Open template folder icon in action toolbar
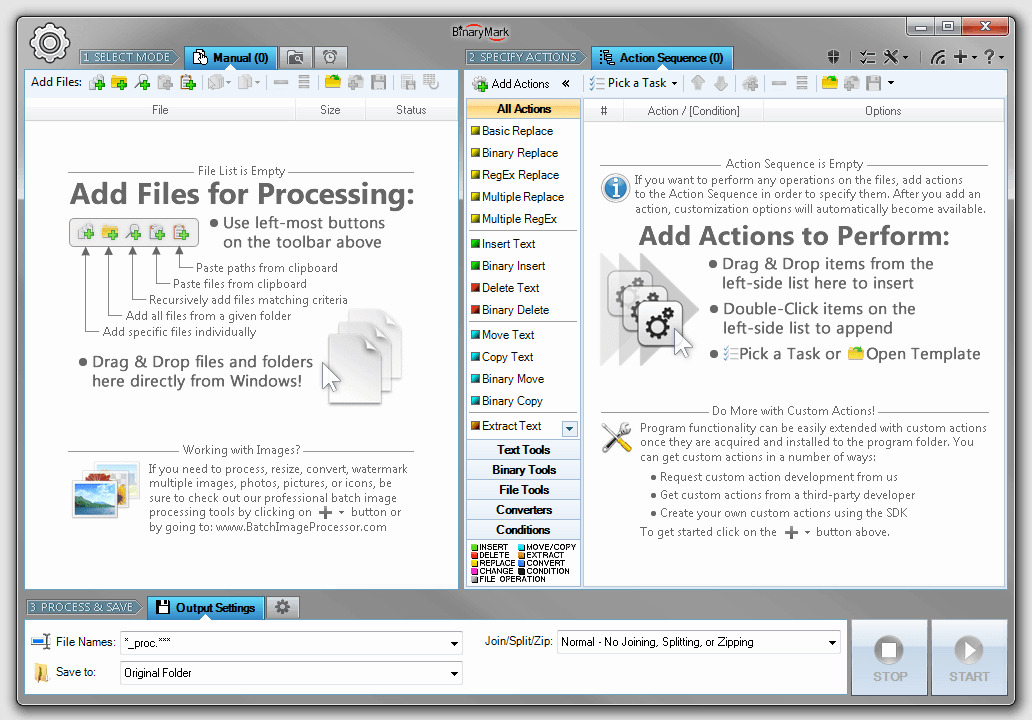Image resolution: width=1032 pixels, height=720 pixels. point(829,83)
